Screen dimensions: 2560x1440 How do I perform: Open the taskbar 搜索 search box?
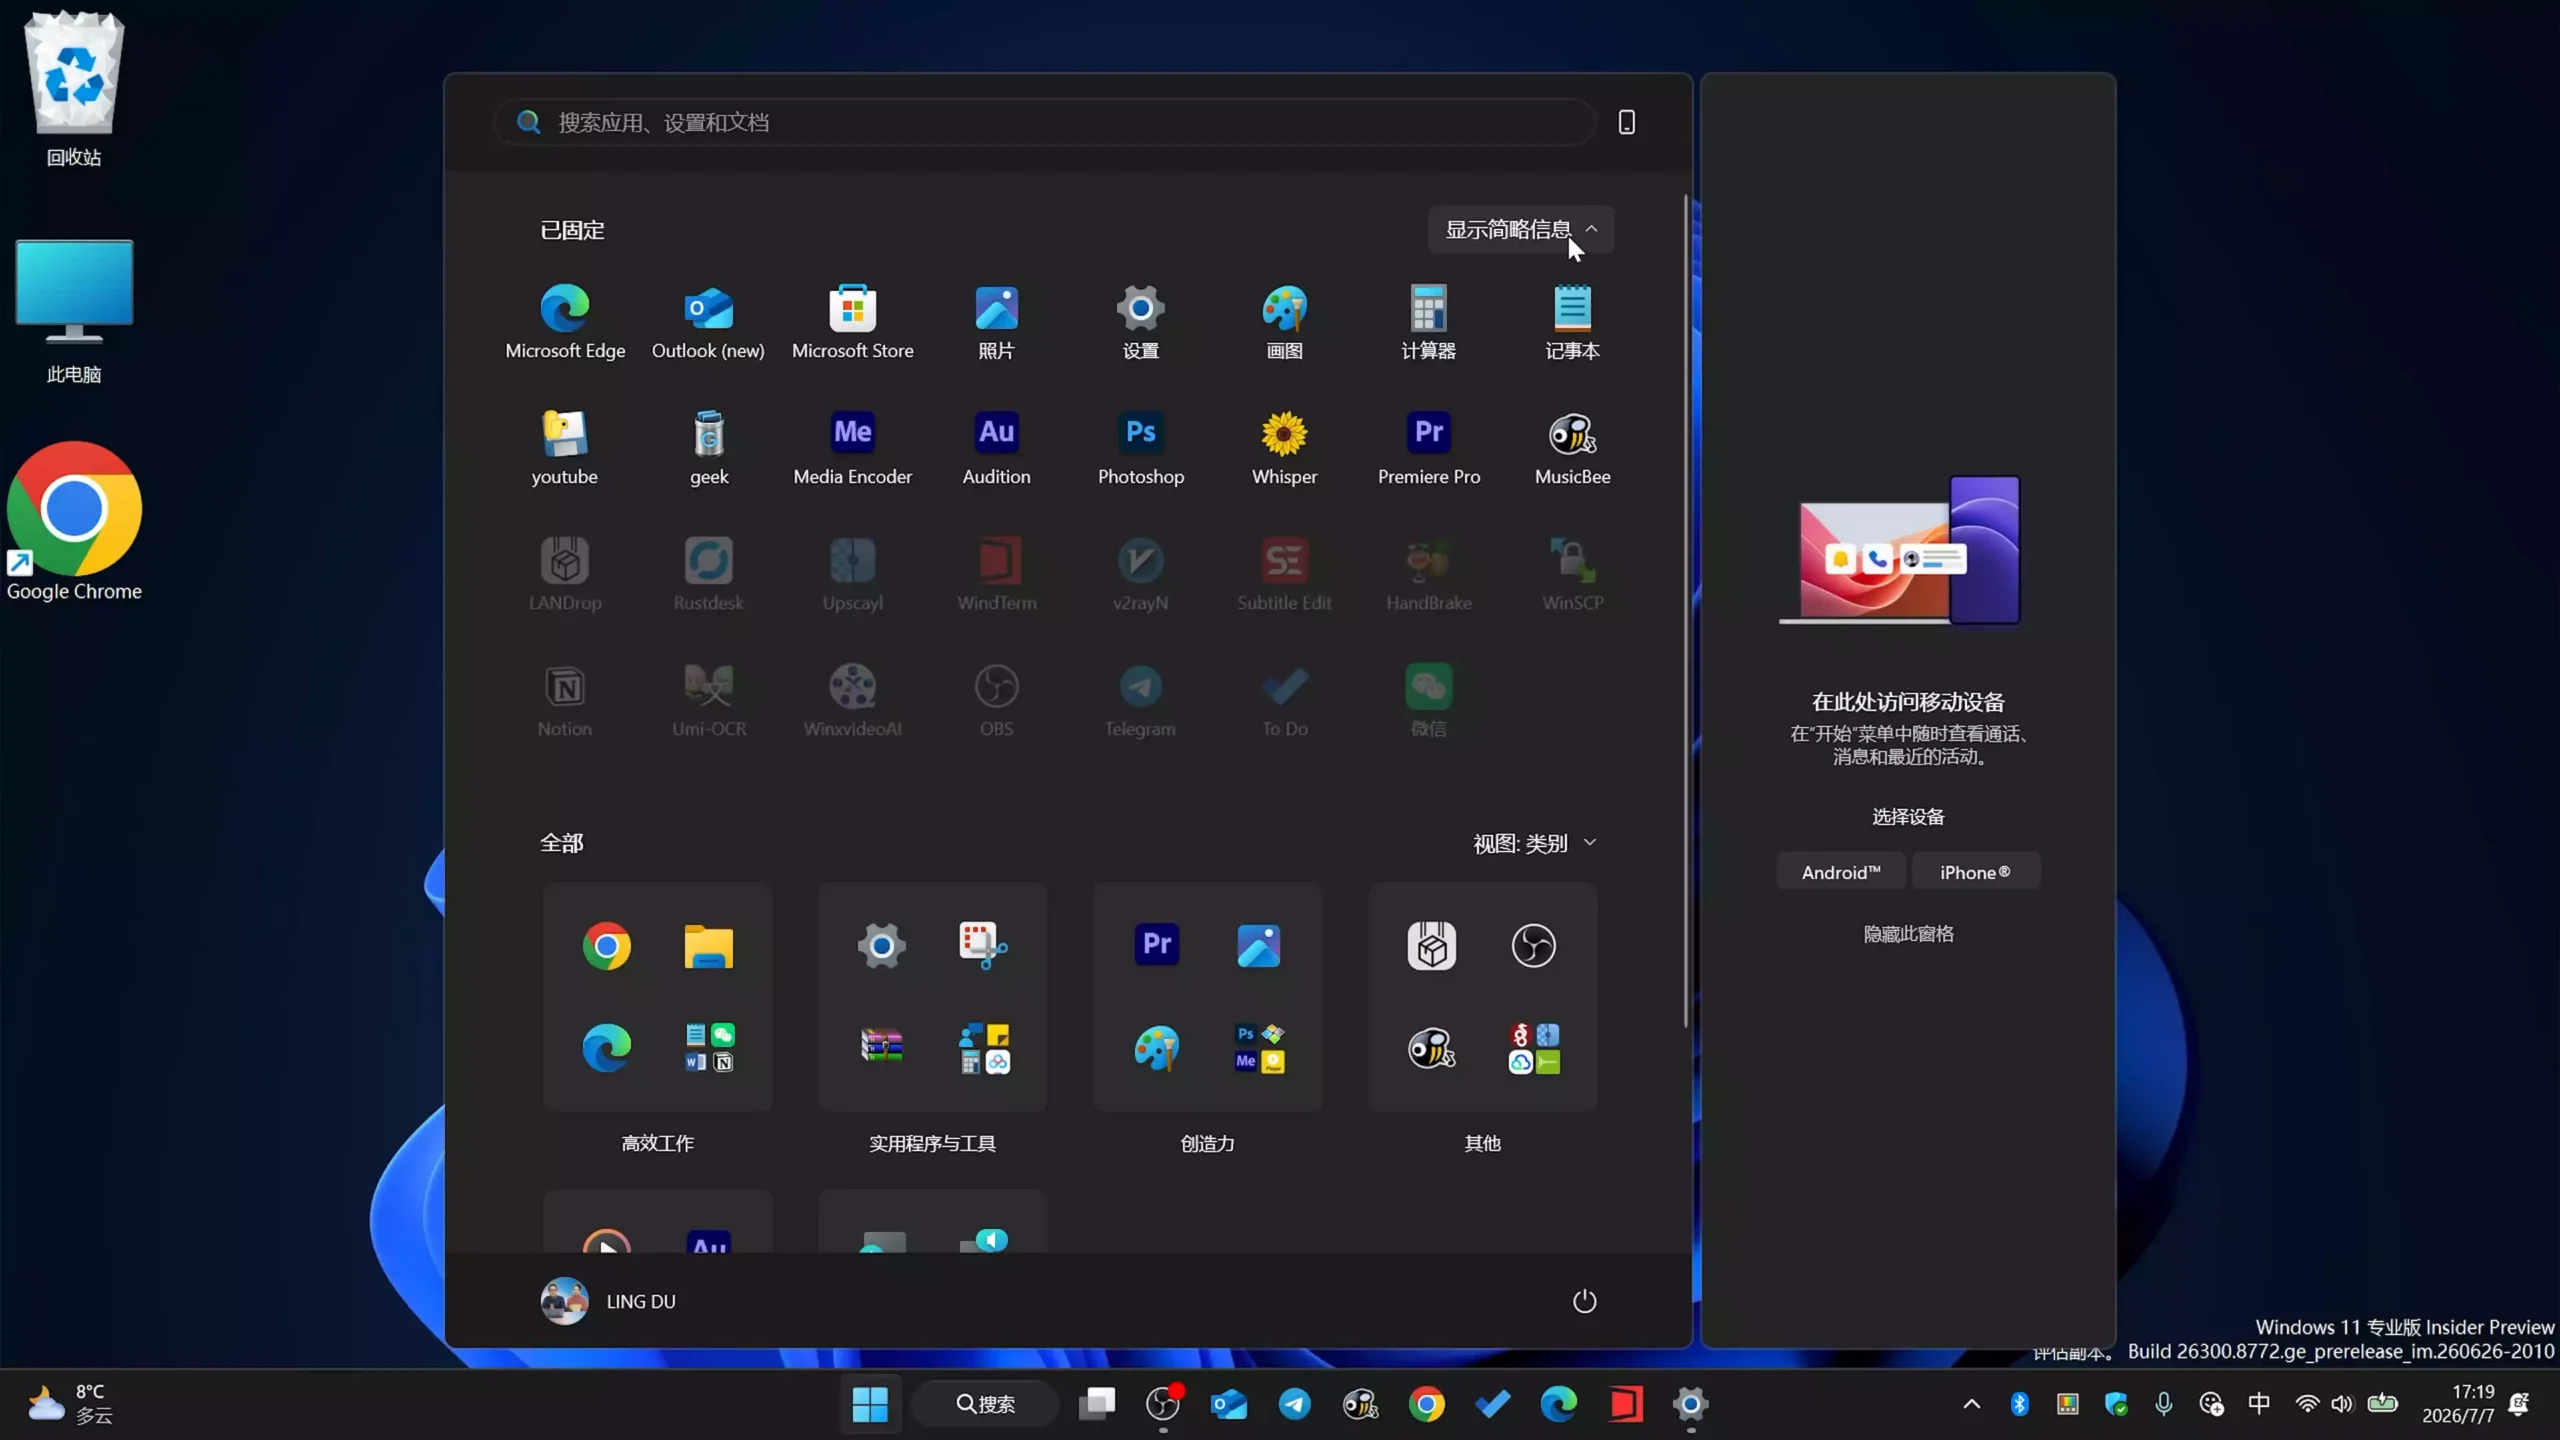985,1404
